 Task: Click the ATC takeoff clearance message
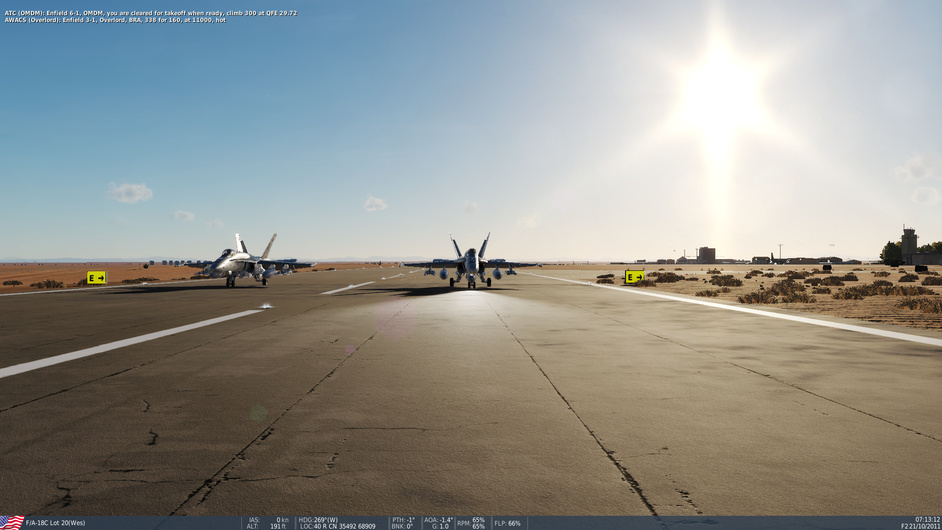pos(150,13)
